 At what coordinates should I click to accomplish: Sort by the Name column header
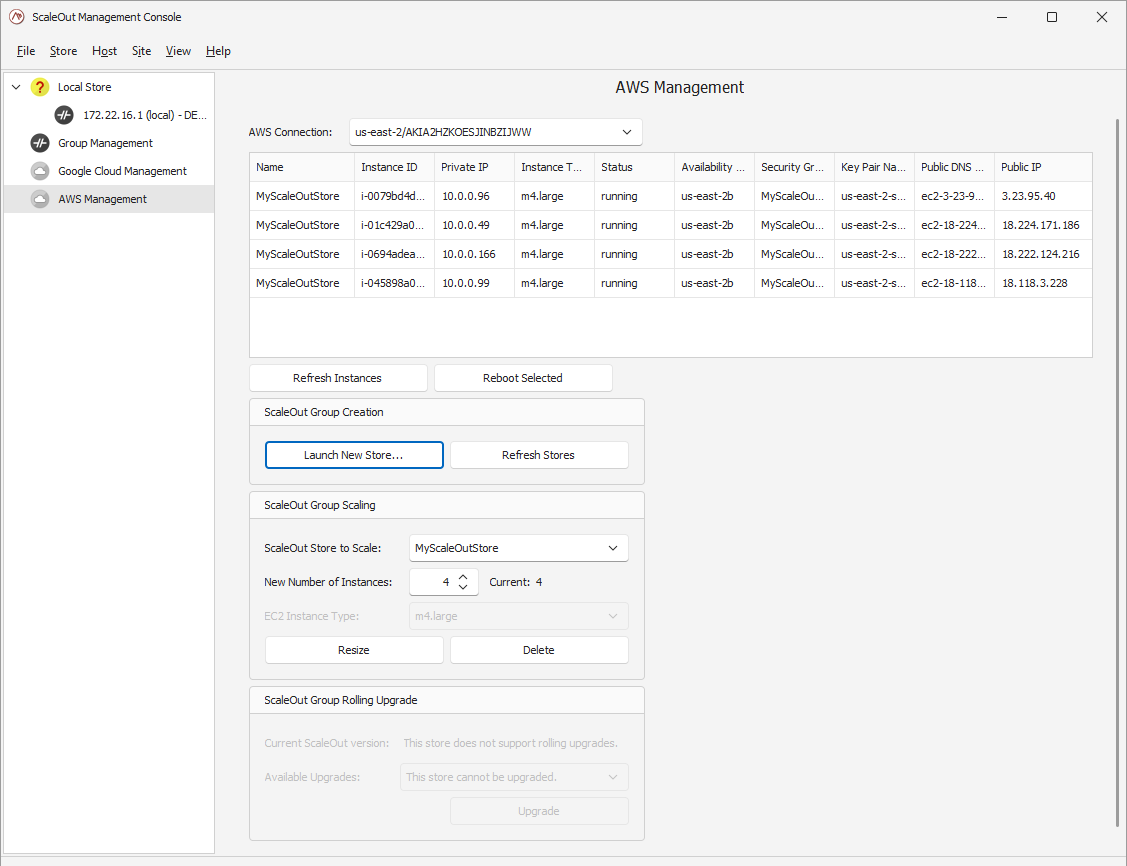[302, 167]
